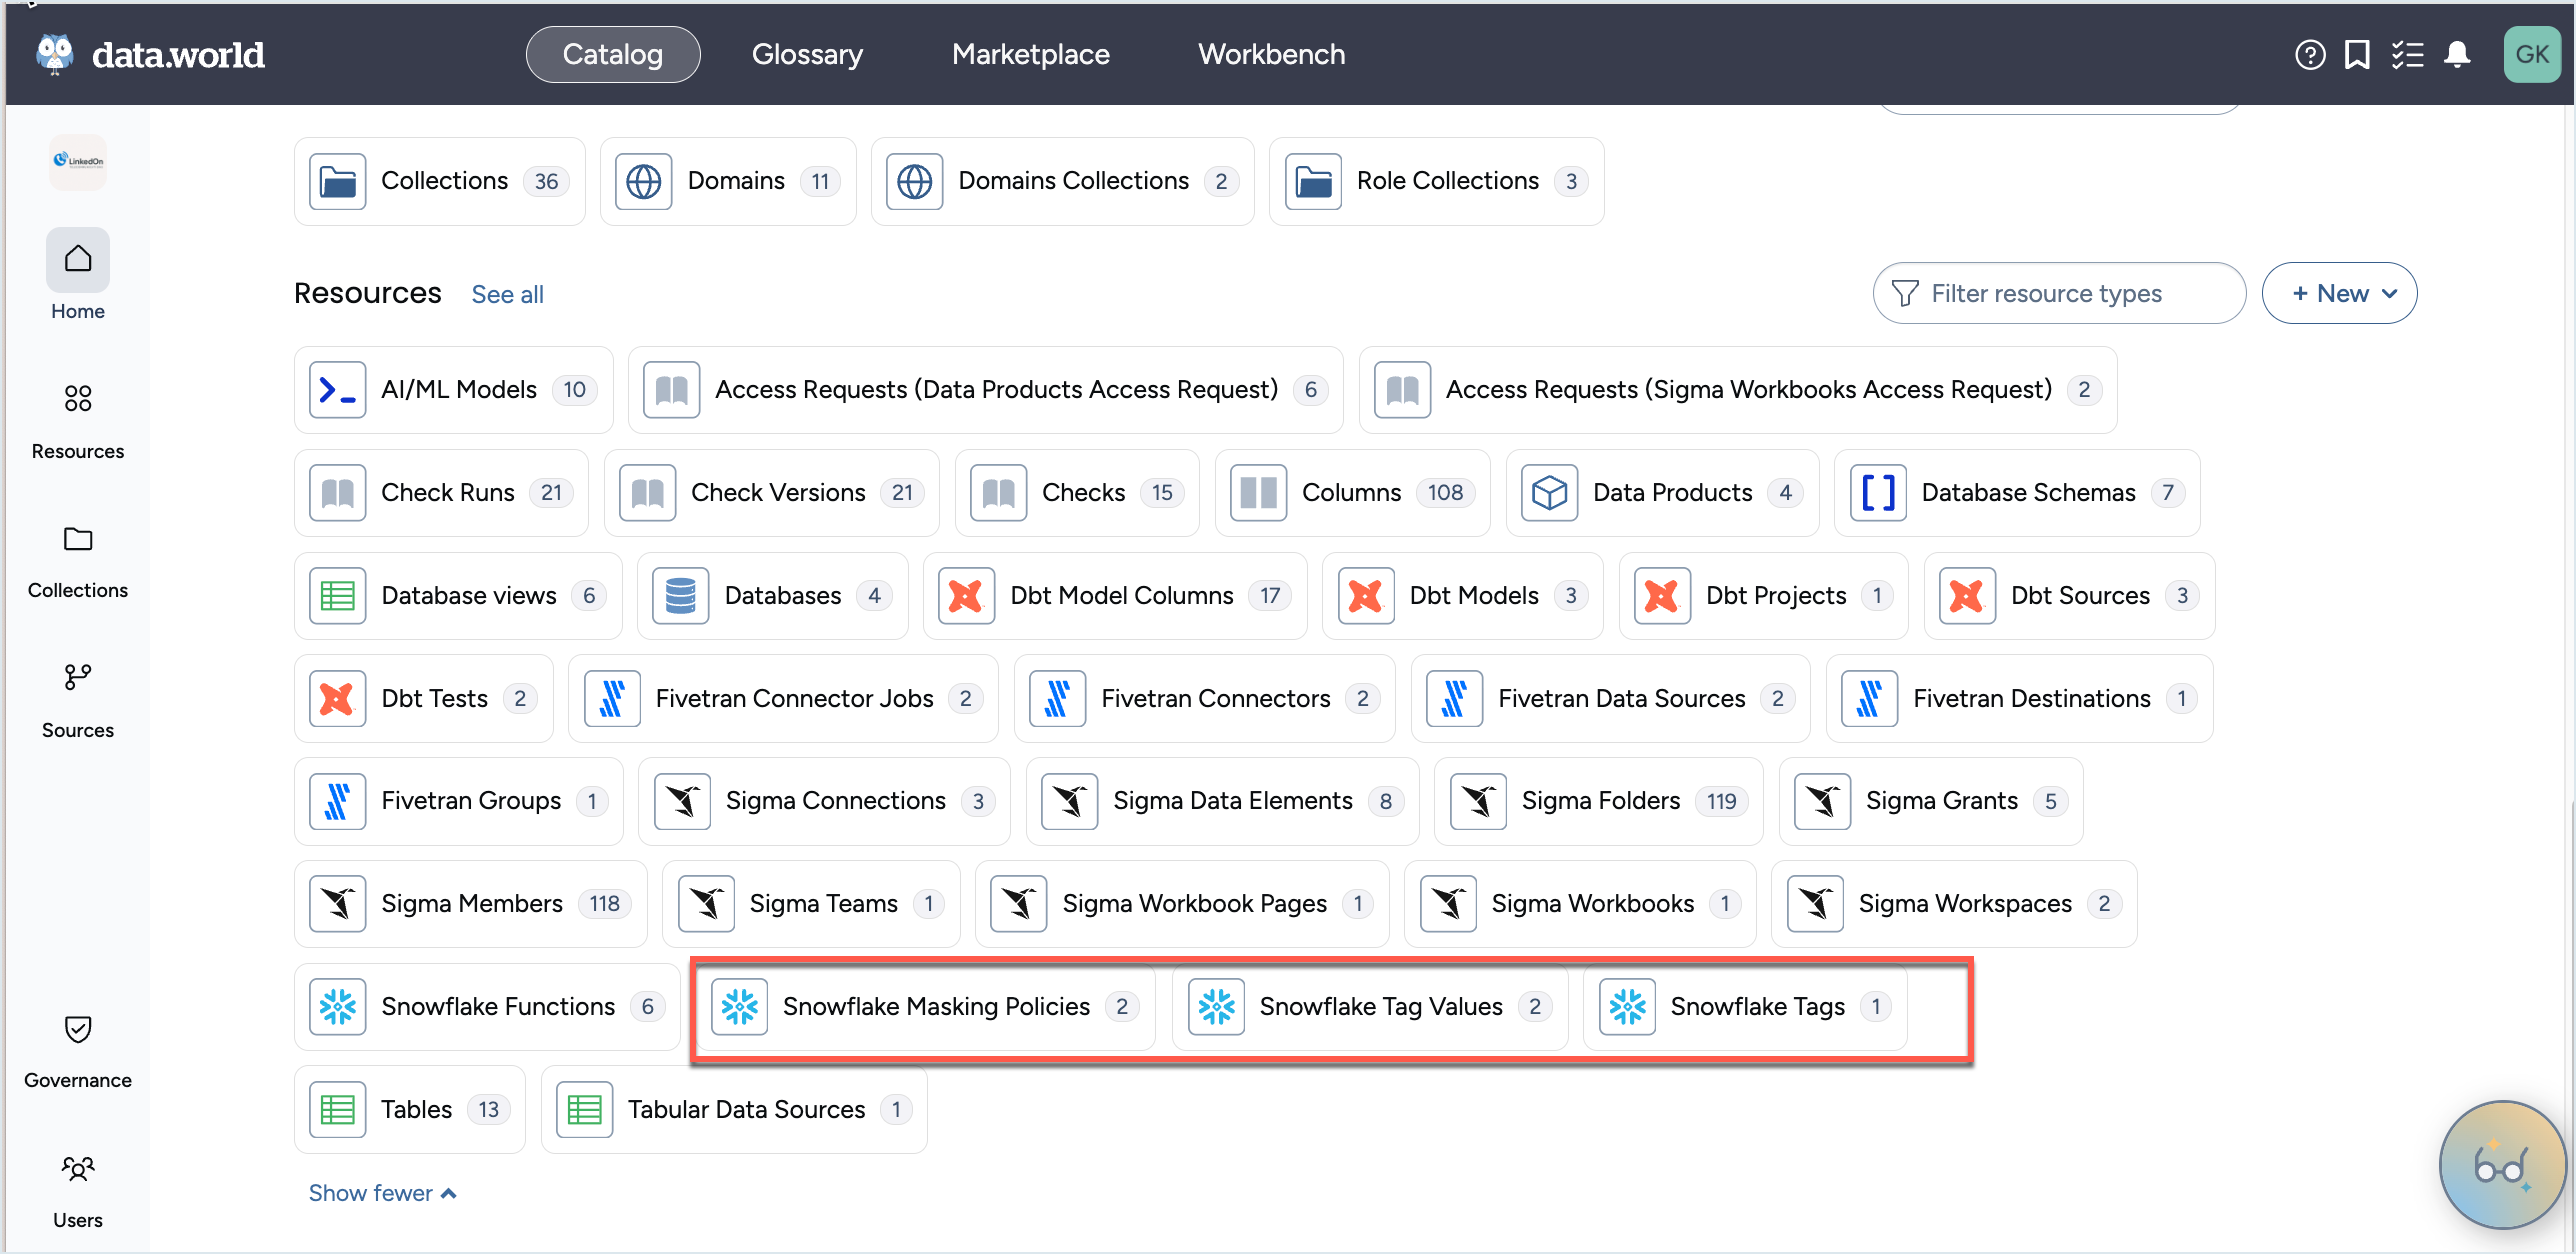Viewport: 2576px width, 1254px height.
Task: Click the Filter resource types field
Action: click(x=2058, y=293)
